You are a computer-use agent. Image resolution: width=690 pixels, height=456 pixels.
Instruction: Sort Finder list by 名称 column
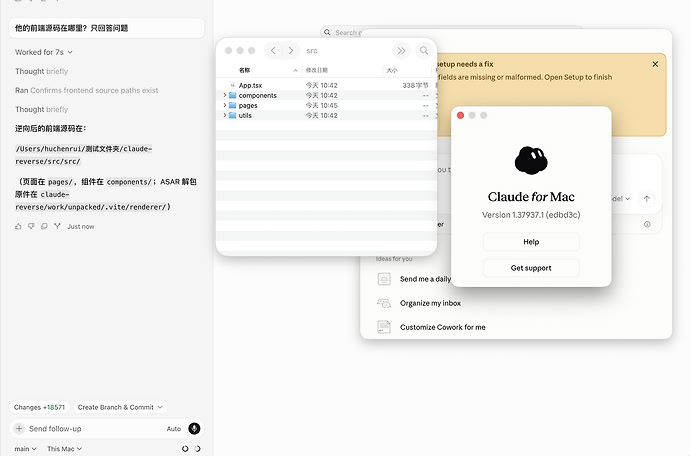(x=245, y=70)
